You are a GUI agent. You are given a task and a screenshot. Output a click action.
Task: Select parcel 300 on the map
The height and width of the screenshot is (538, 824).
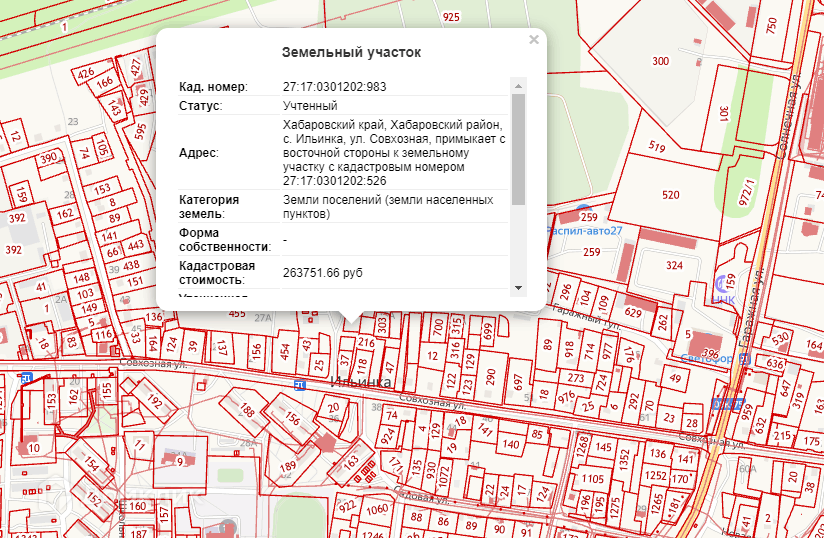[660, 61]
